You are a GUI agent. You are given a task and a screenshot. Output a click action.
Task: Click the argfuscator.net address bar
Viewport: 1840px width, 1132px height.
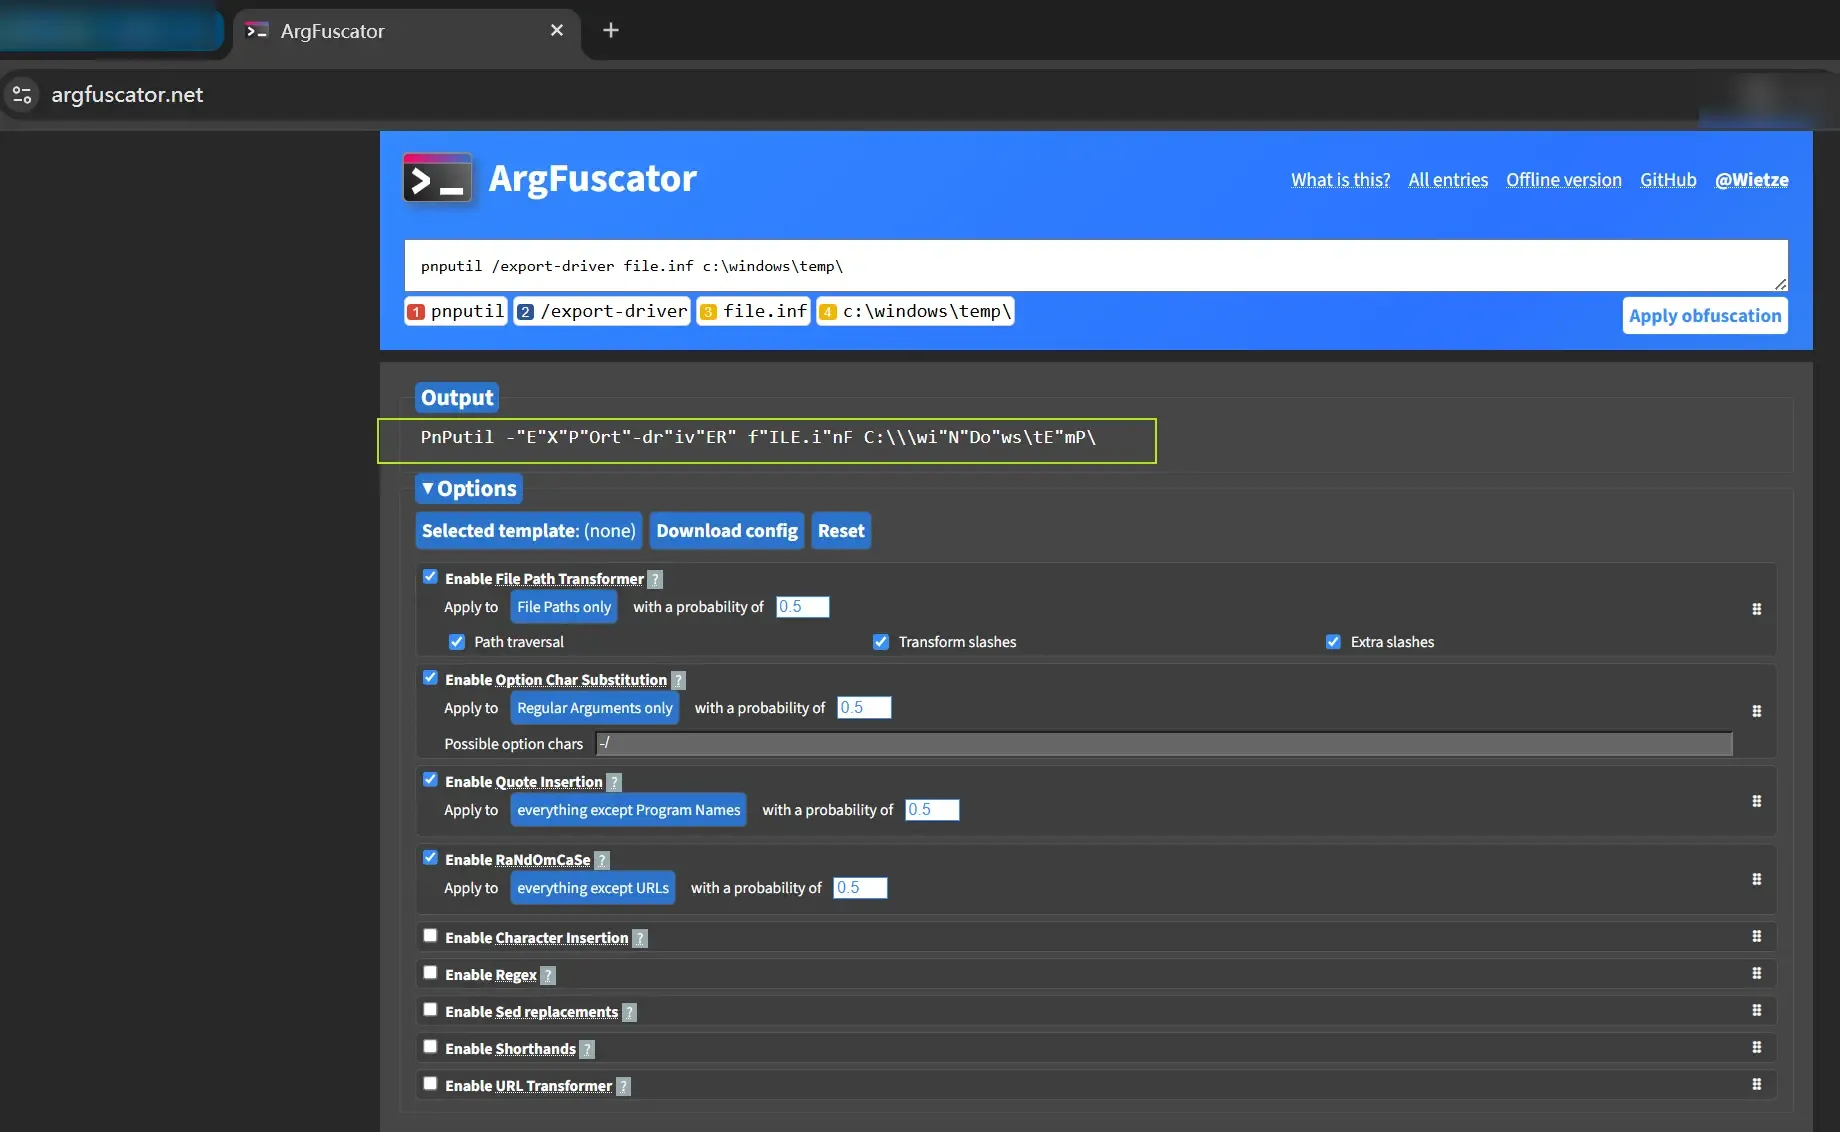[x=127, y=95]
